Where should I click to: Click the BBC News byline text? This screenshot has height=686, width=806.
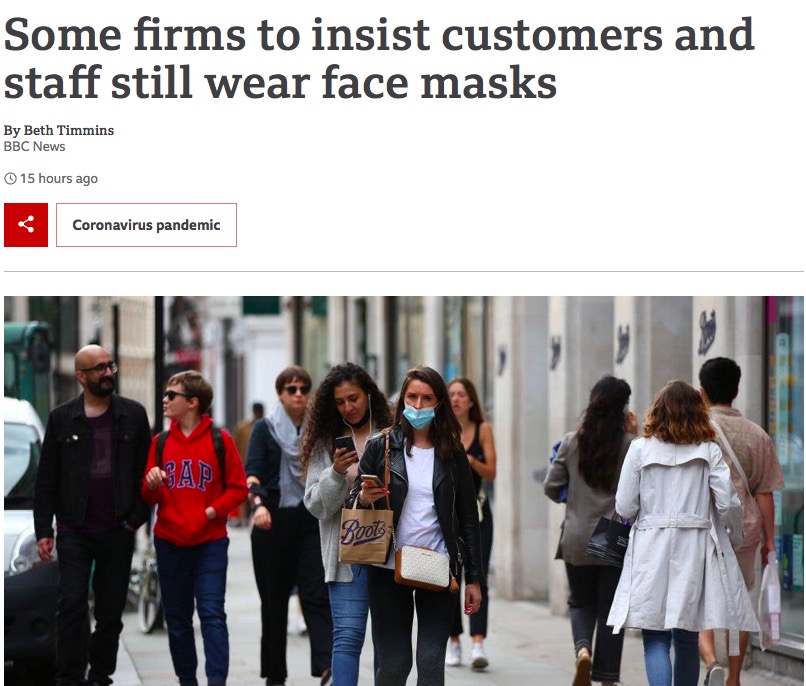(x=34, y=146)
